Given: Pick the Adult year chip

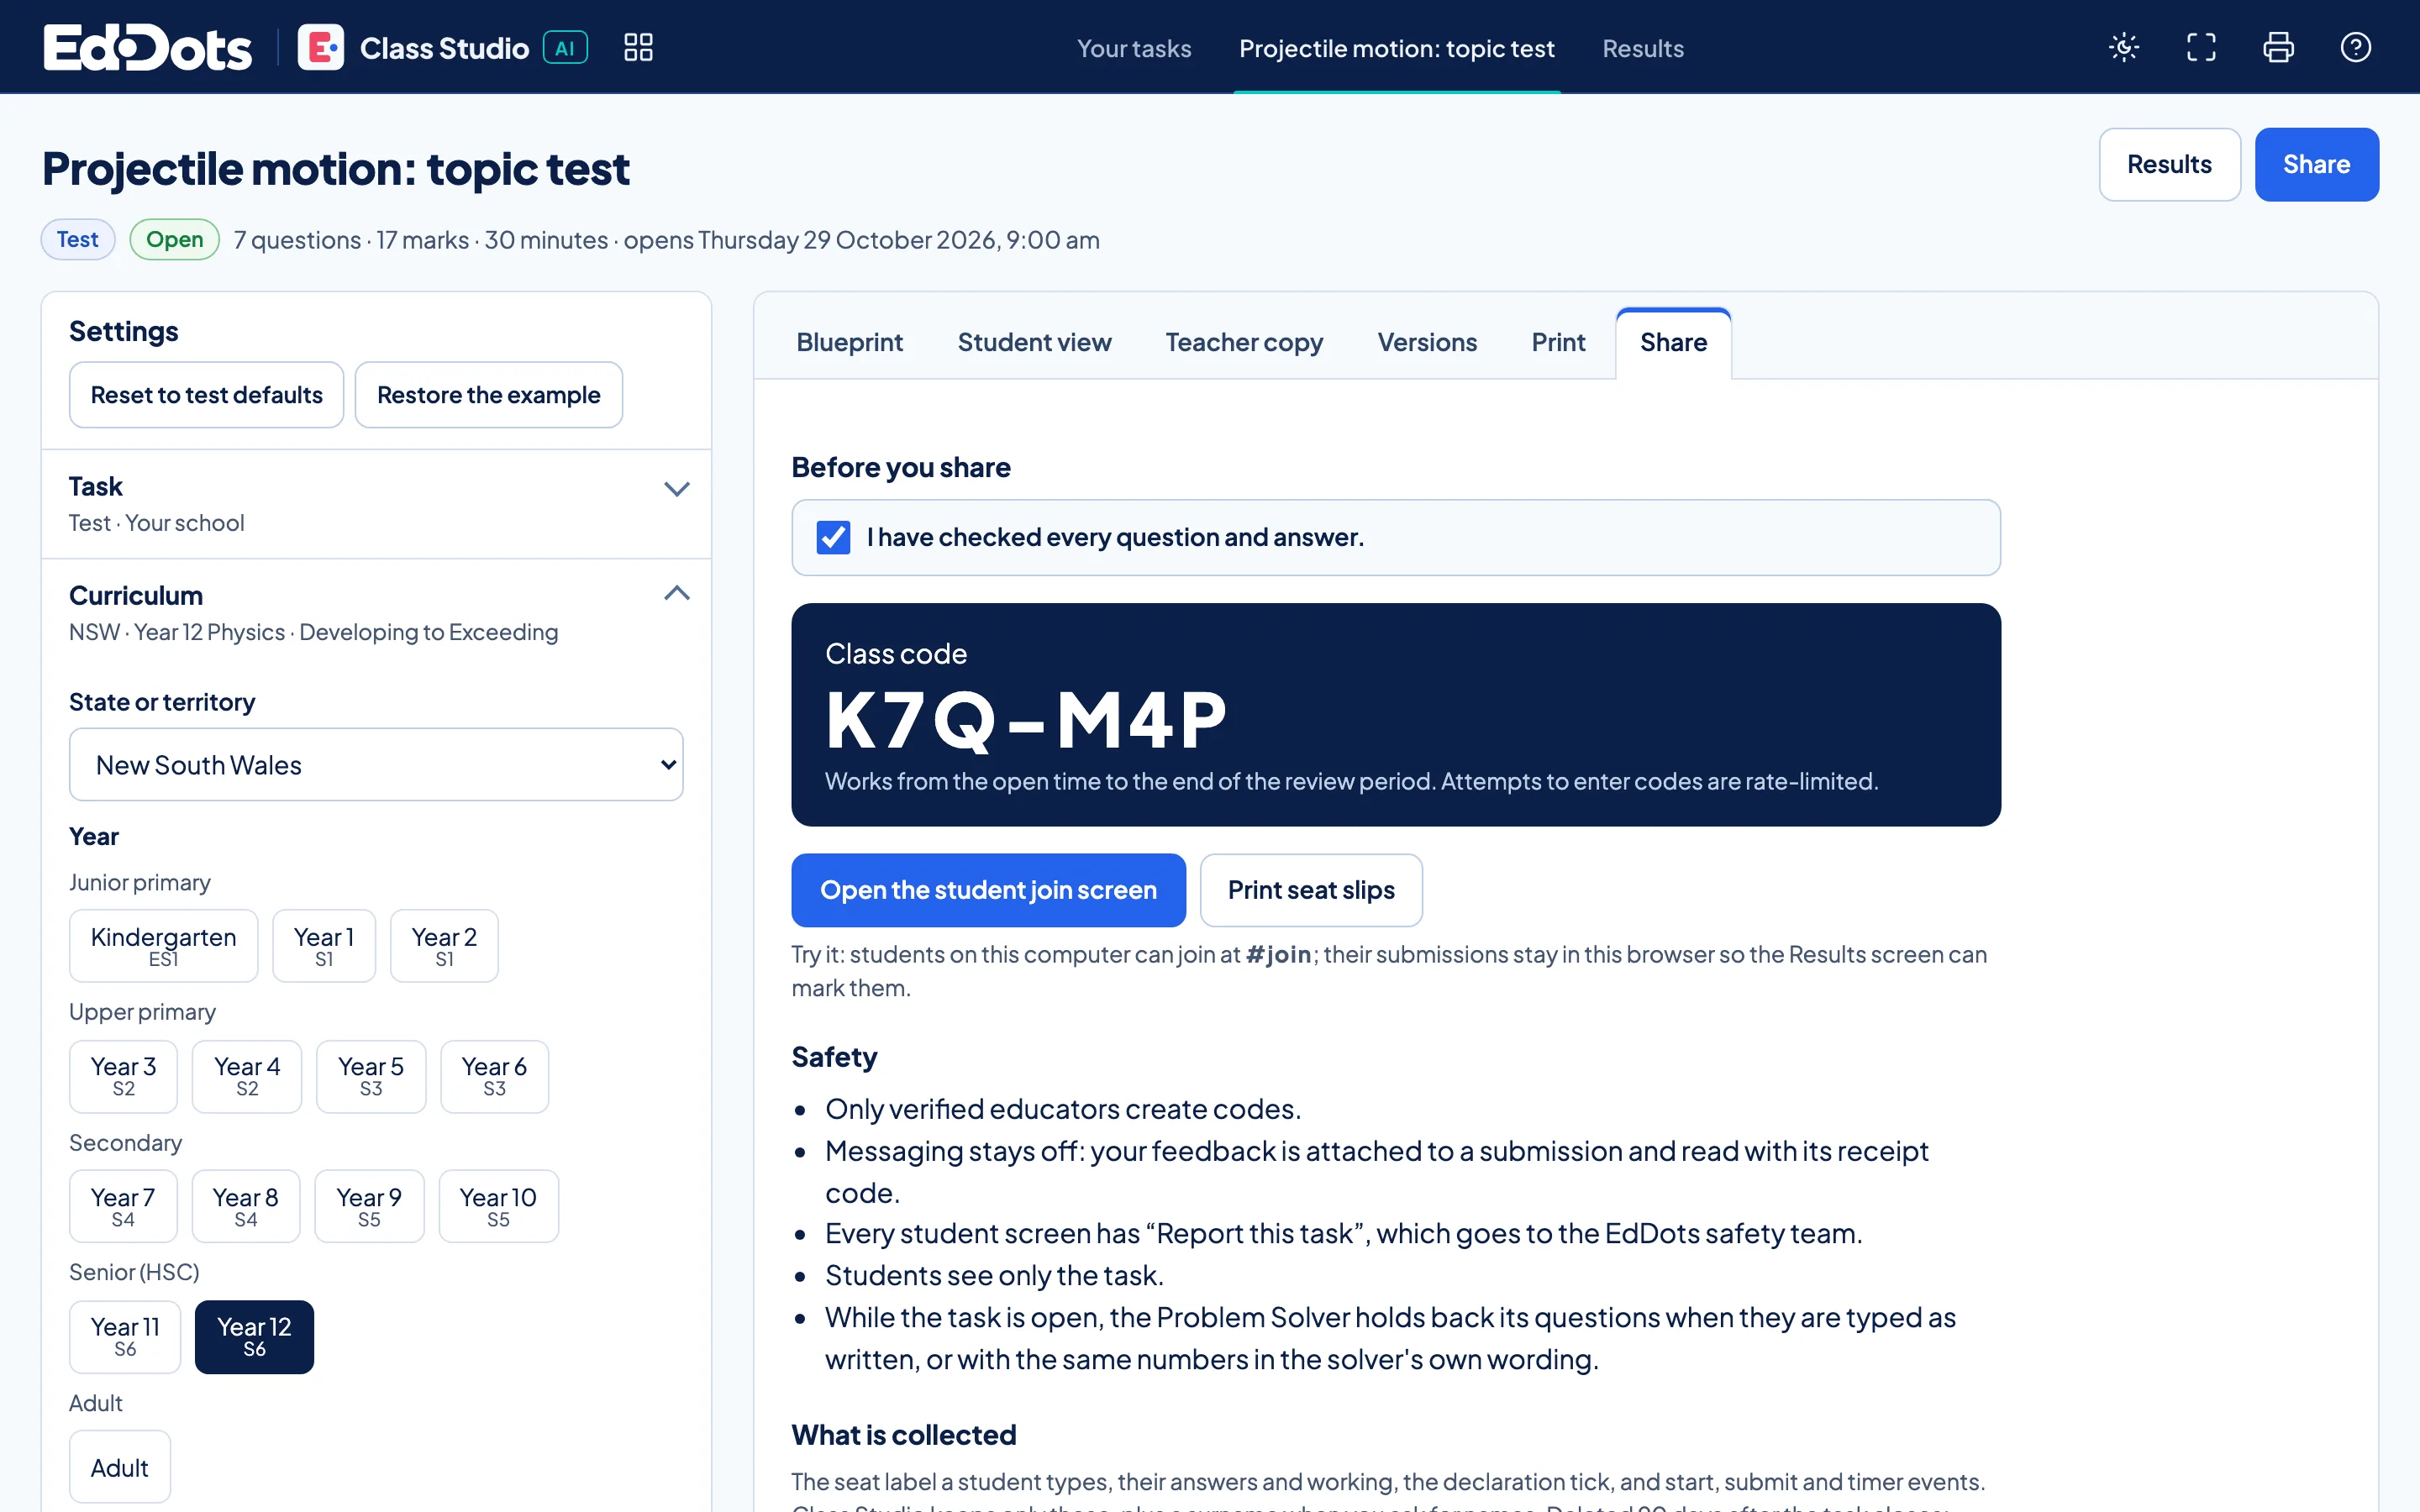Looking at the screenshot, I should pyautogui.click(x=120, y=1467).
